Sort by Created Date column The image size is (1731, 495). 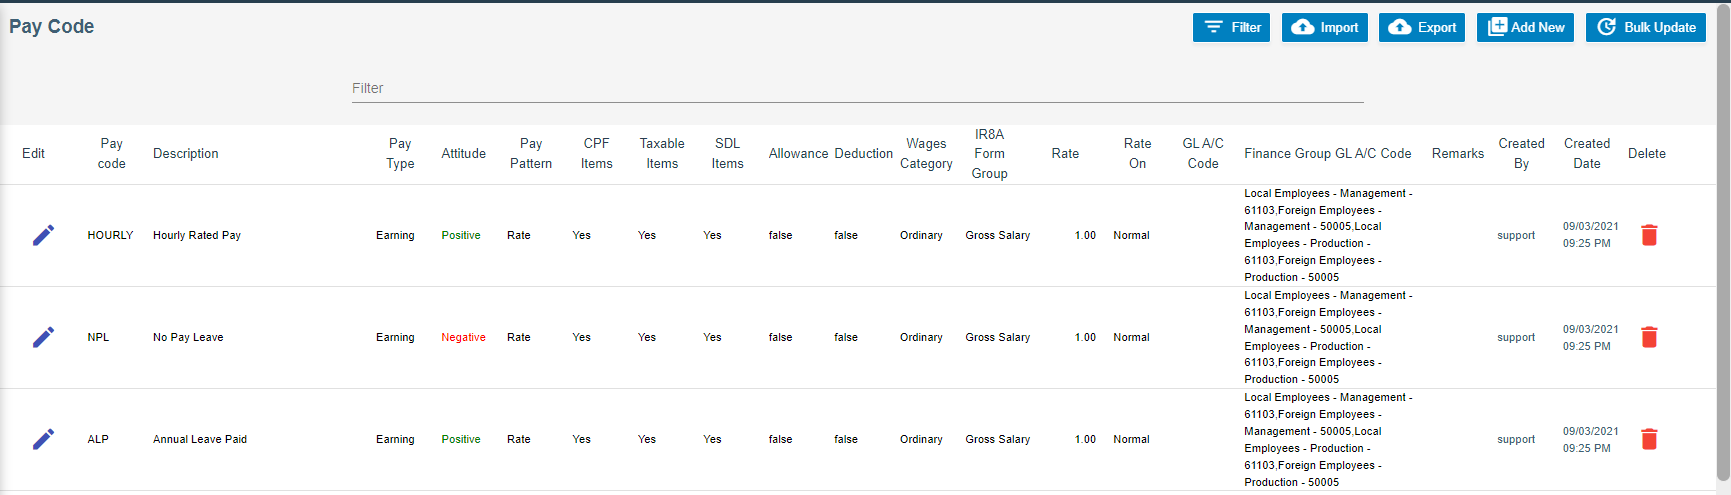pos(1586,154)
